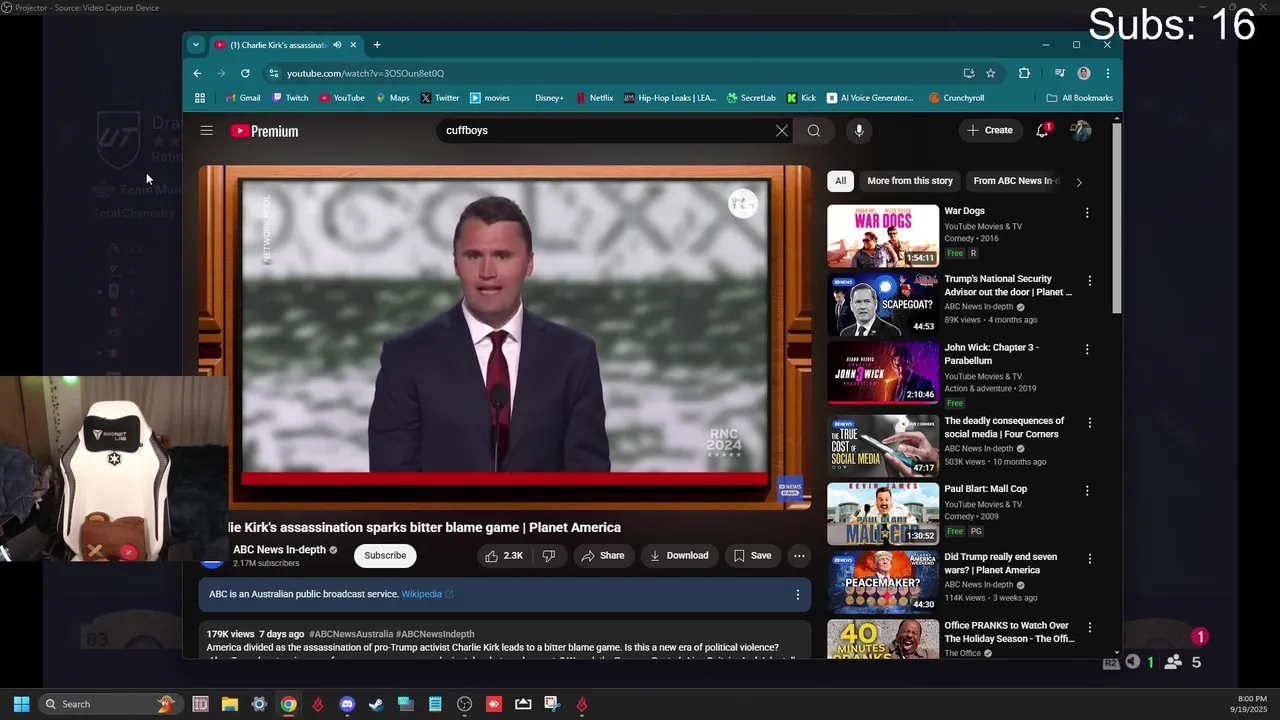
Task: Go back in Chrome navigation
Action: pyautogui.click(x=197, y=73)
